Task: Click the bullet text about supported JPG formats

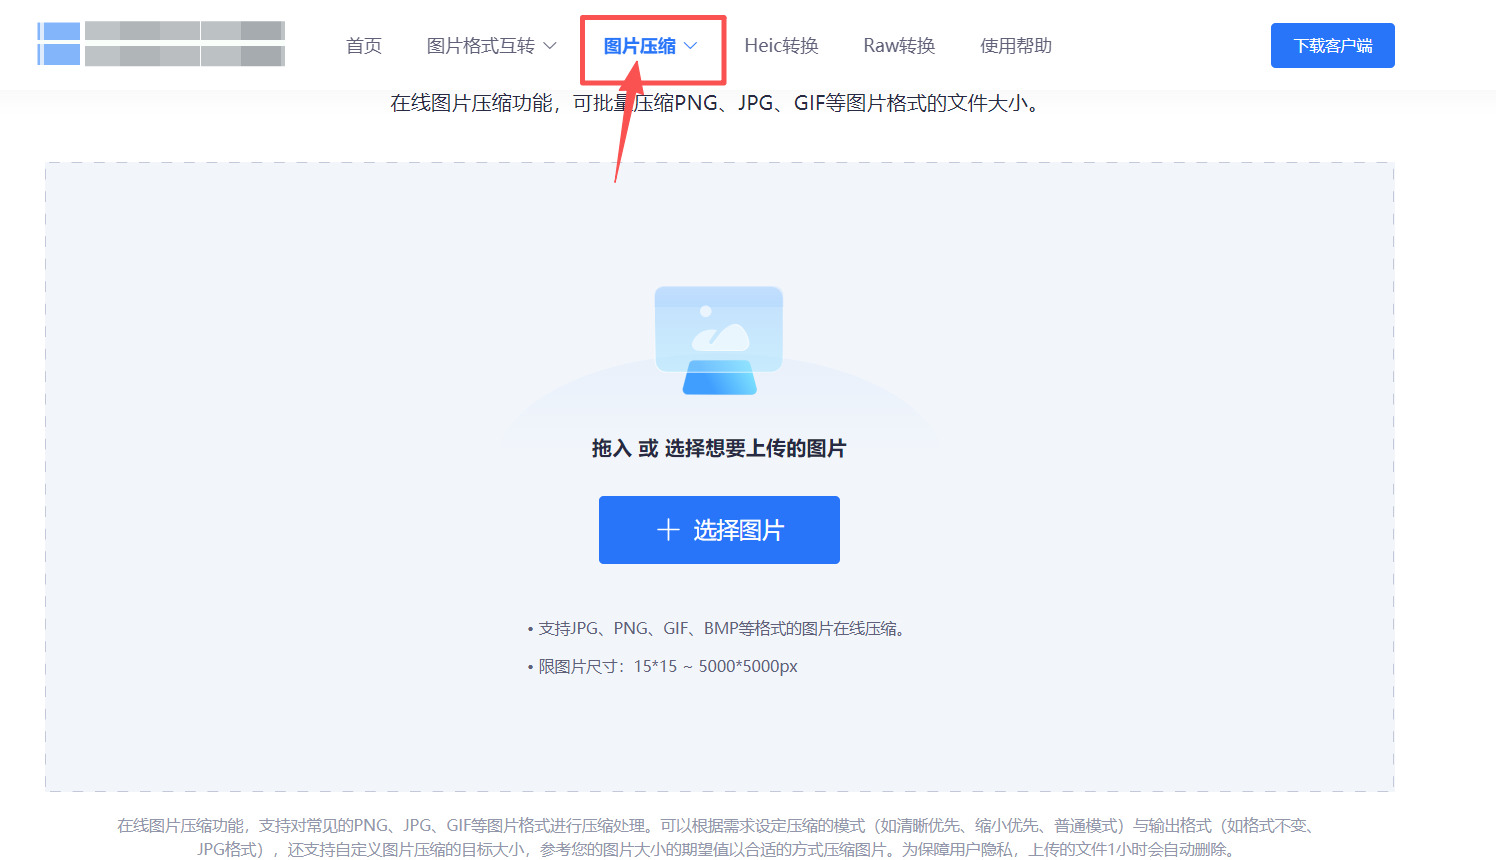Action: pyautogui.click(x=718, y=628)
